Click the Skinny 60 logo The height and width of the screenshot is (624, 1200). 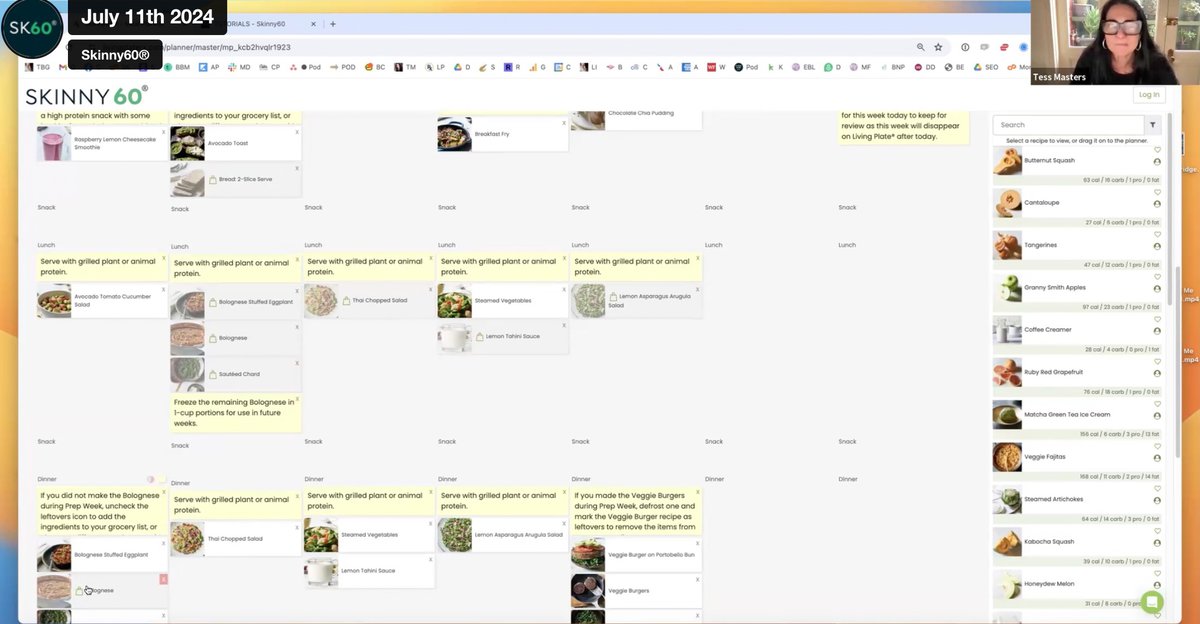click(87, 95)
